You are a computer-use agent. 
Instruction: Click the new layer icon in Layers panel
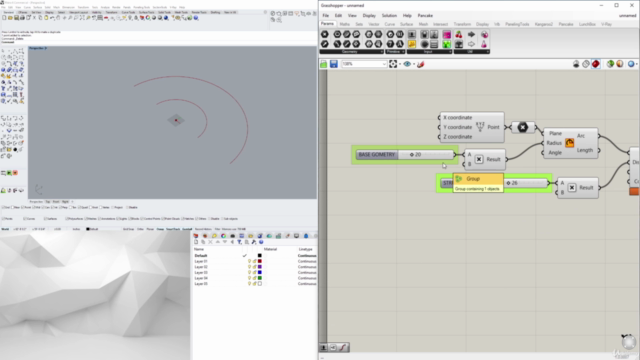(x=196, y=242)
